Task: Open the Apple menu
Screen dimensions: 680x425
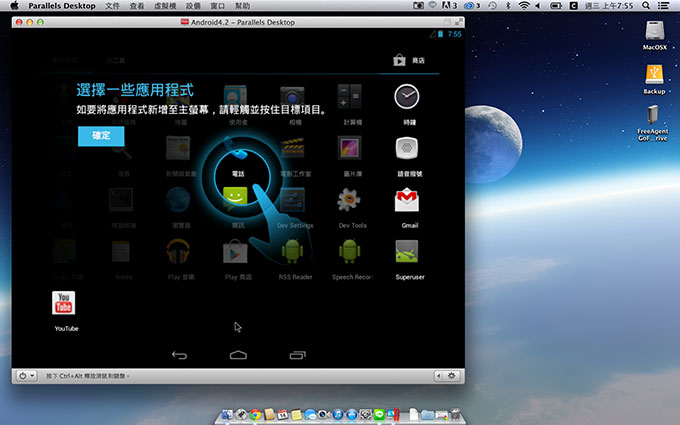Action: point(14,6)
